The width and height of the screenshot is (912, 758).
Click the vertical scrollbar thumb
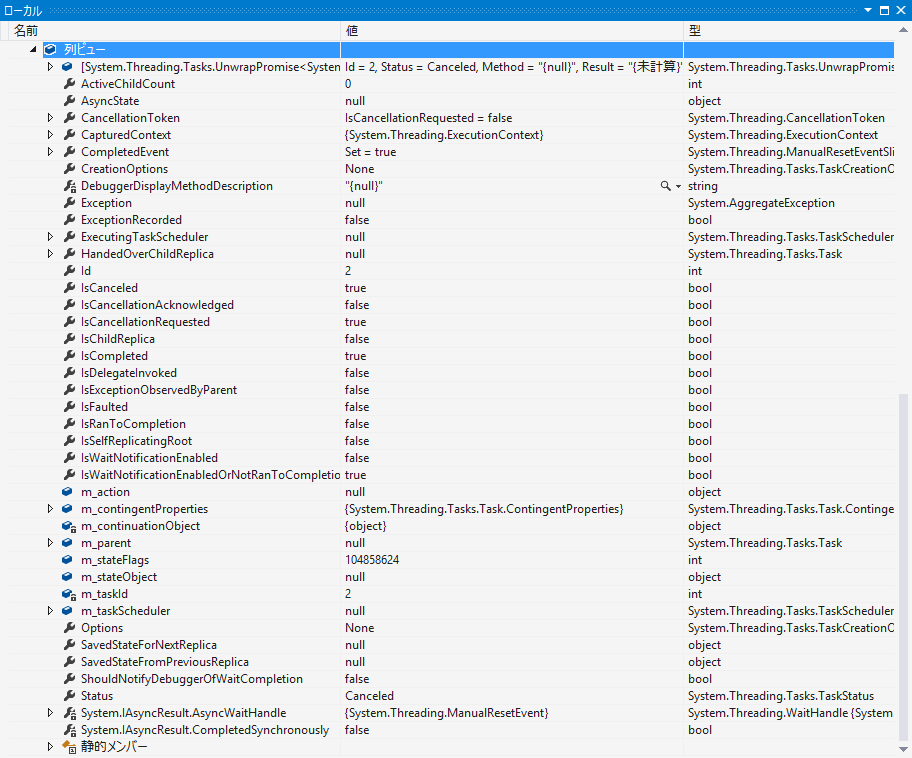[x=903, y=566]
